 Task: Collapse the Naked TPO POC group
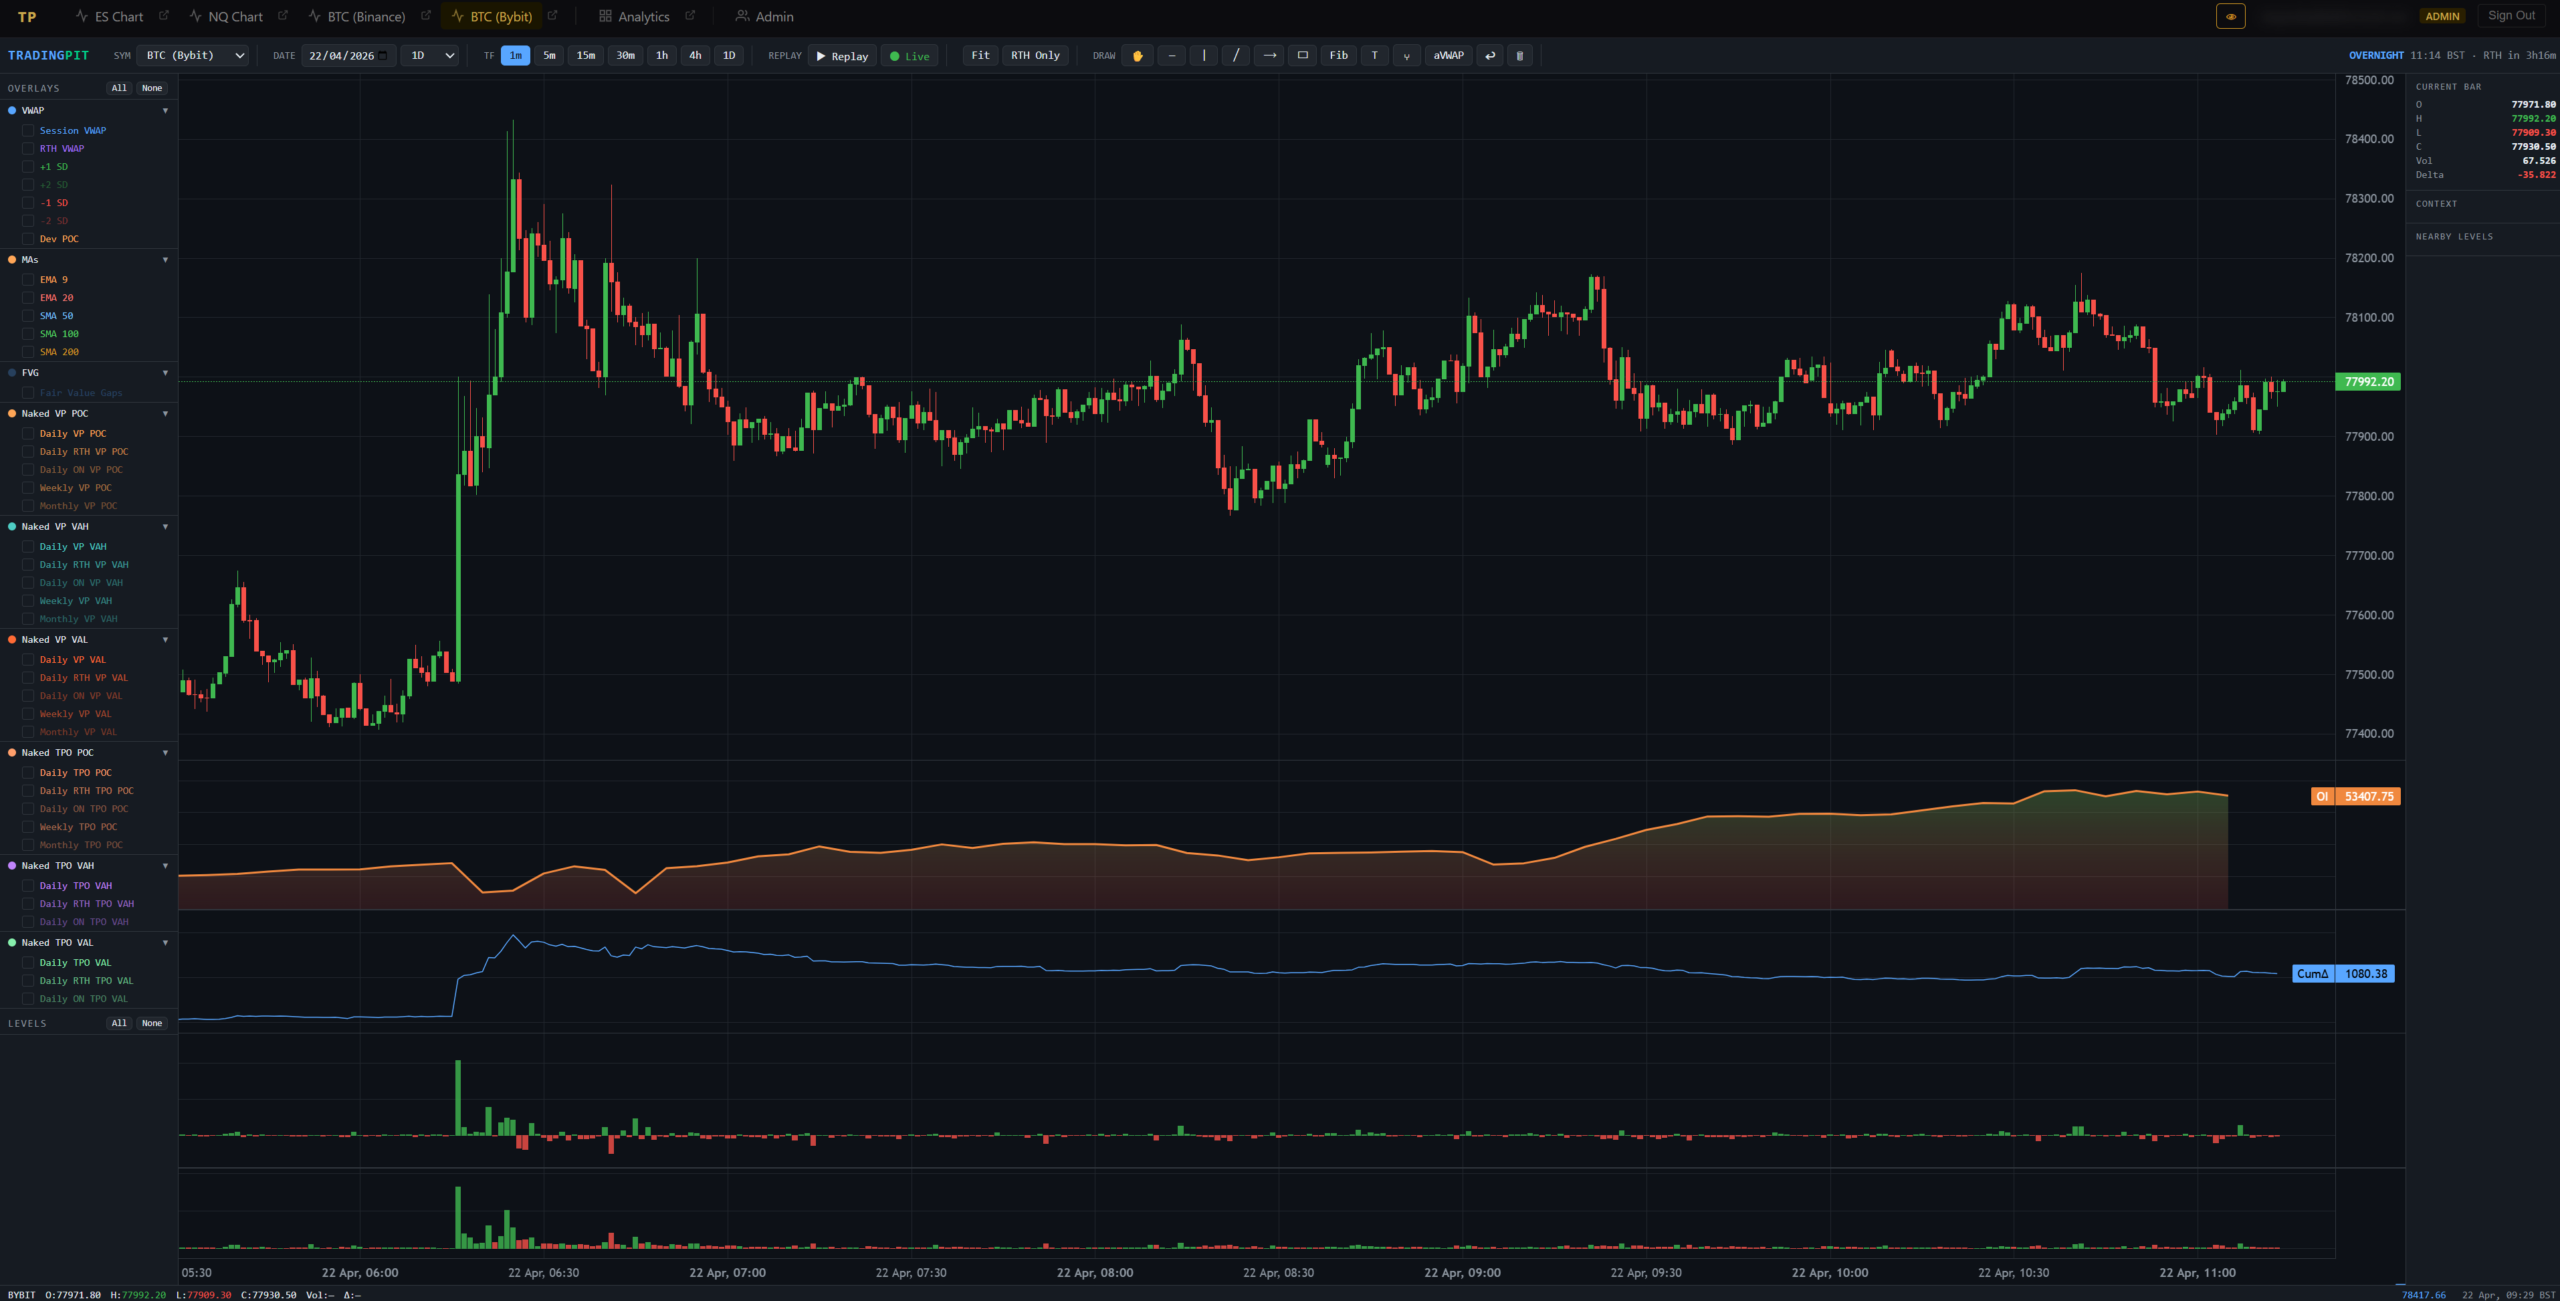[x=165, y=753]
